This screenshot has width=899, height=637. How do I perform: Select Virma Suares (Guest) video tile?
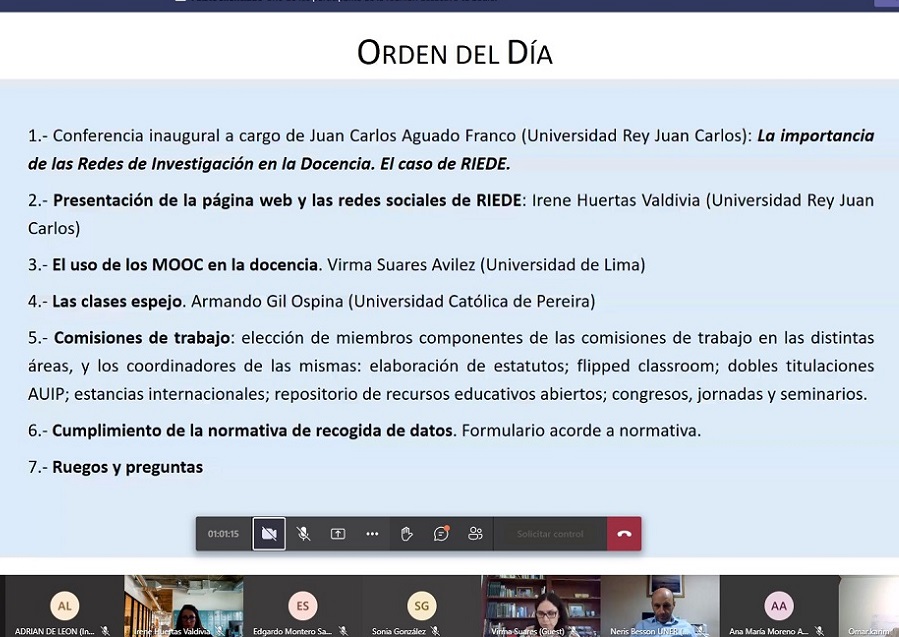click(541, 606)
